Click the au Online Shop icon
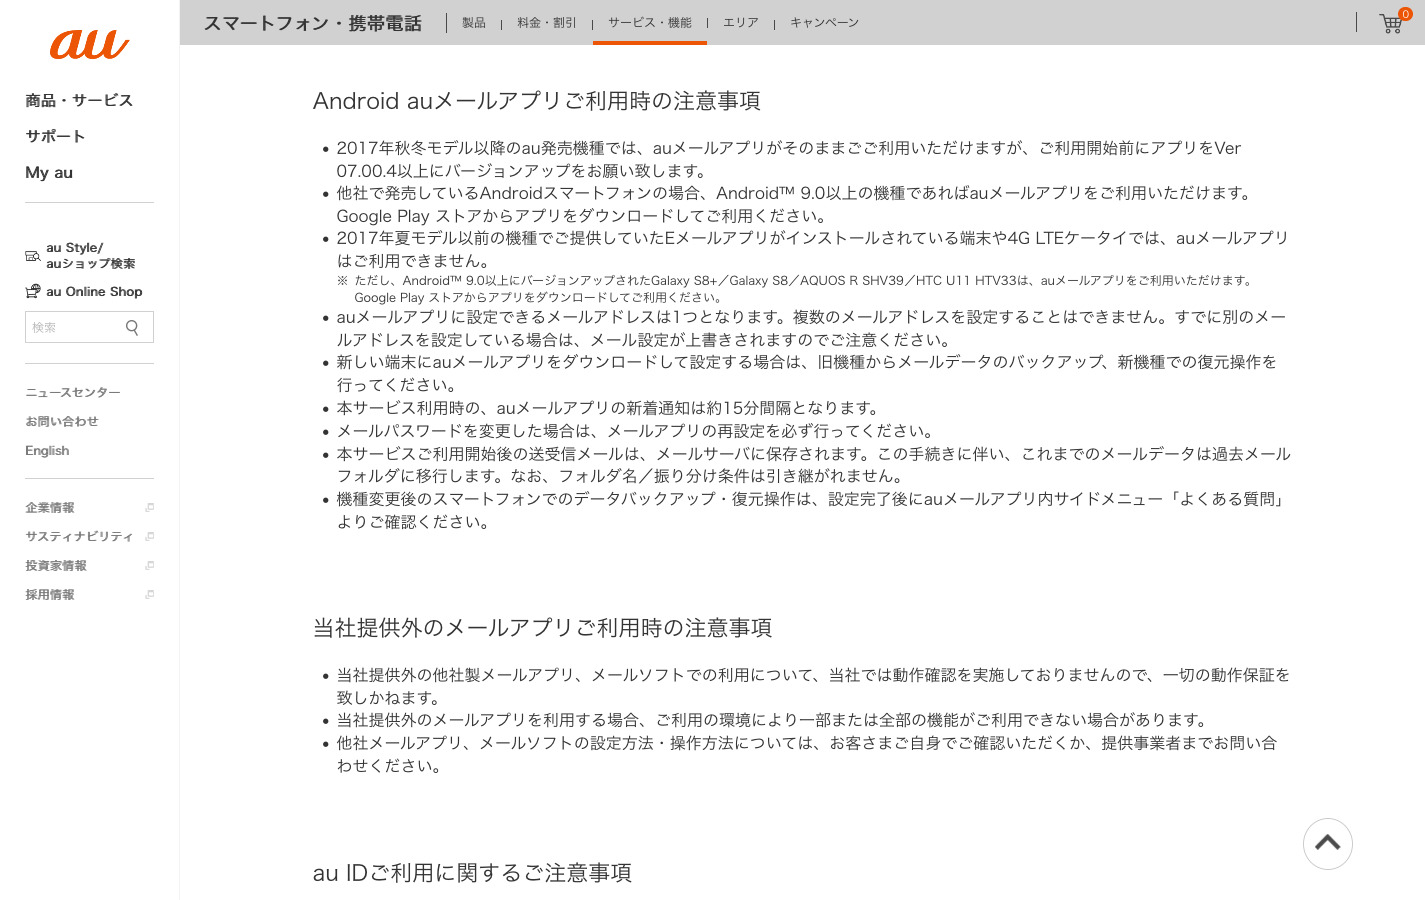This screenshot has height=900, width=1425. pyautogui.click(x=33, y=292)
